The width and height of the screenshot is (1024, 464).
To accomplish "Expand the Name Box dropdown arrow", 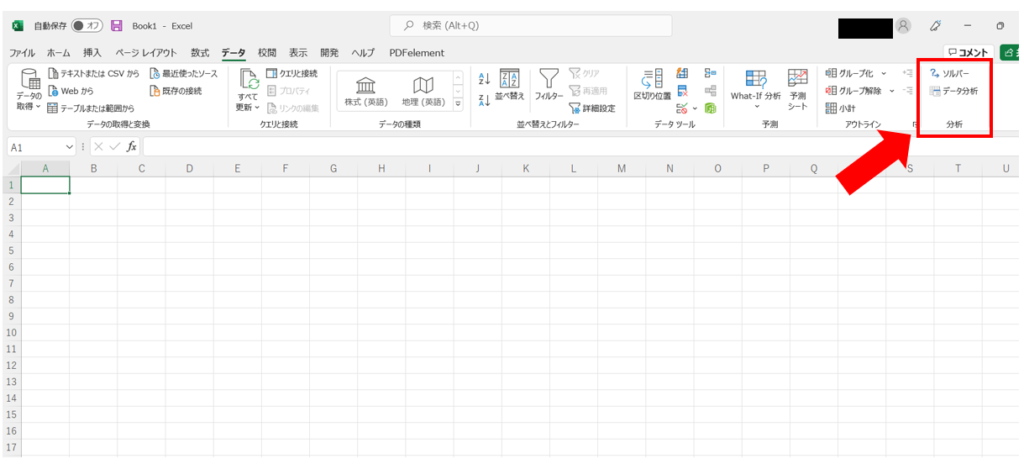I will (69, 147).
